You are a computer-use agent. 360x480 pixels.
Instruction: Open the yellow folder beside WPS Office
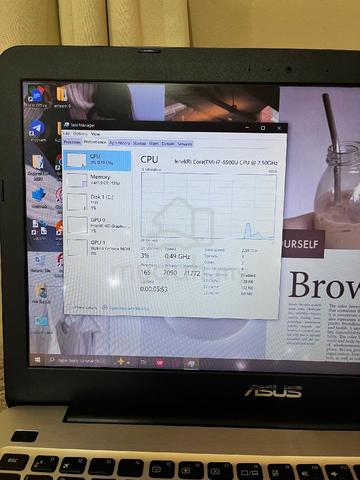[62, 97]
